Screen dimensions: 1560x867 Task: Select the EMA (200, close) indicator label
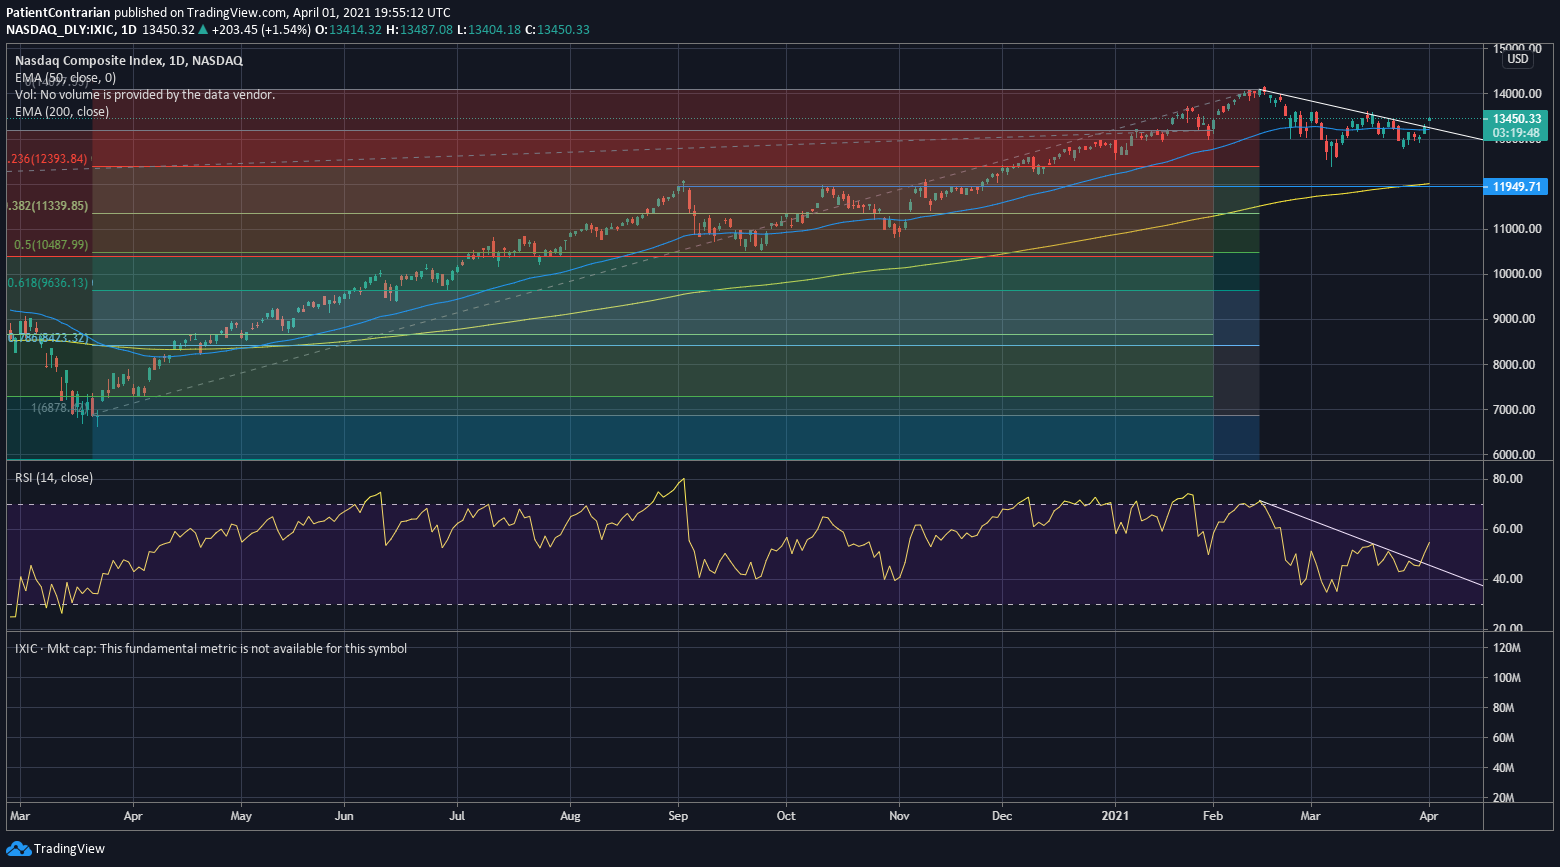pos(62,112)
